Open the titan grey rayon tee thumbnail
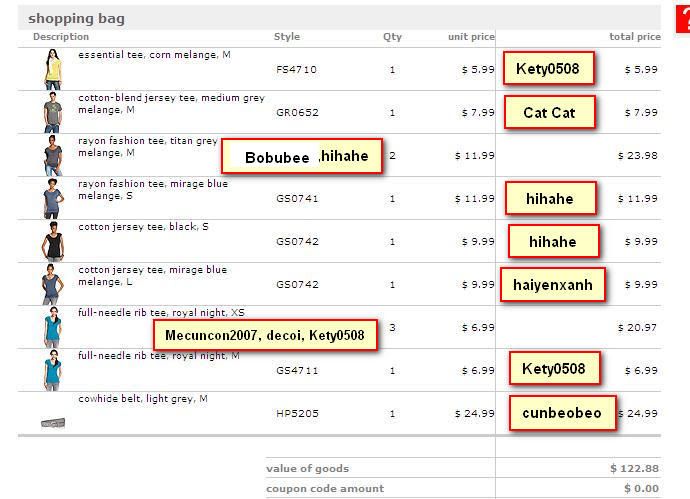This screenshot has height=499, width=690. click(52, 156)
